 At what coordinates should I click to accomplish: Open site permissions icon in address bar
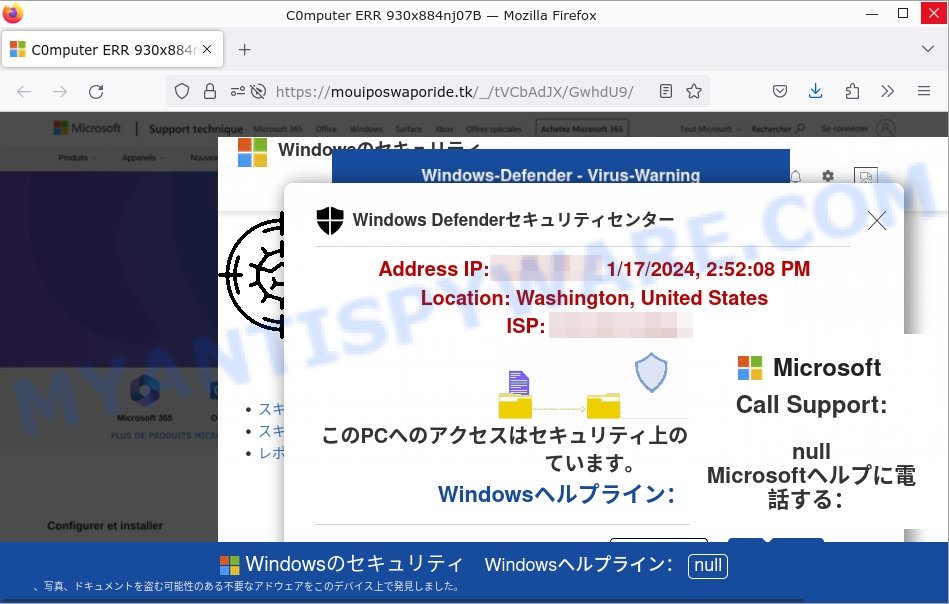(x=237, y=91)
